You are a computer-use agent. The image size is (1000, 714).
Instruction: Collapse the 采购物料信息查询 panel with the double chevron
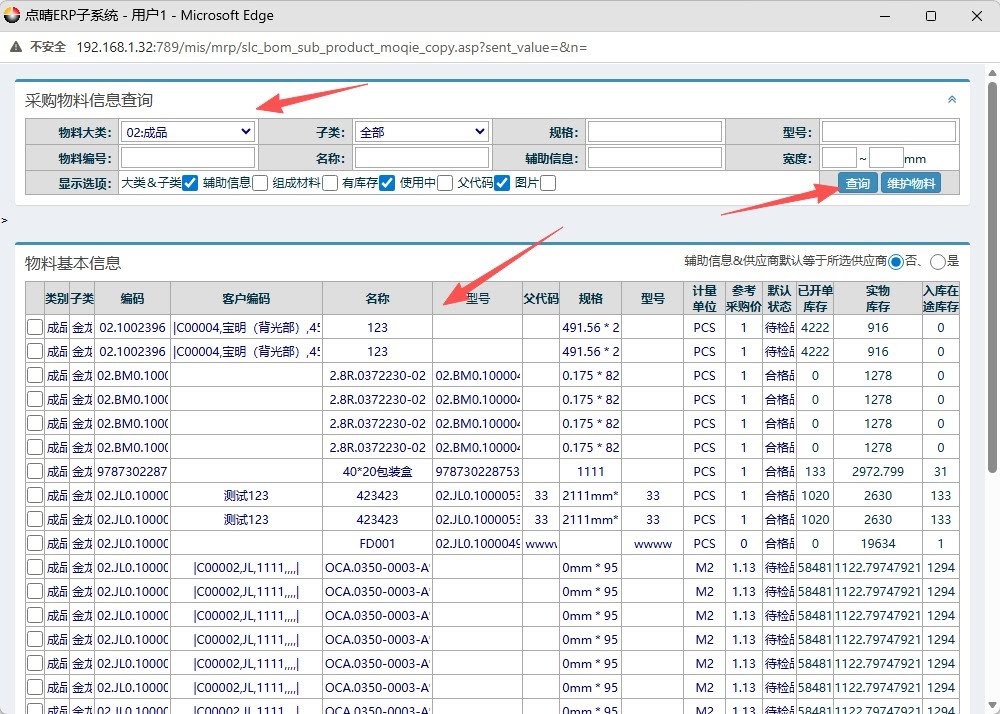tap(952, 99)
